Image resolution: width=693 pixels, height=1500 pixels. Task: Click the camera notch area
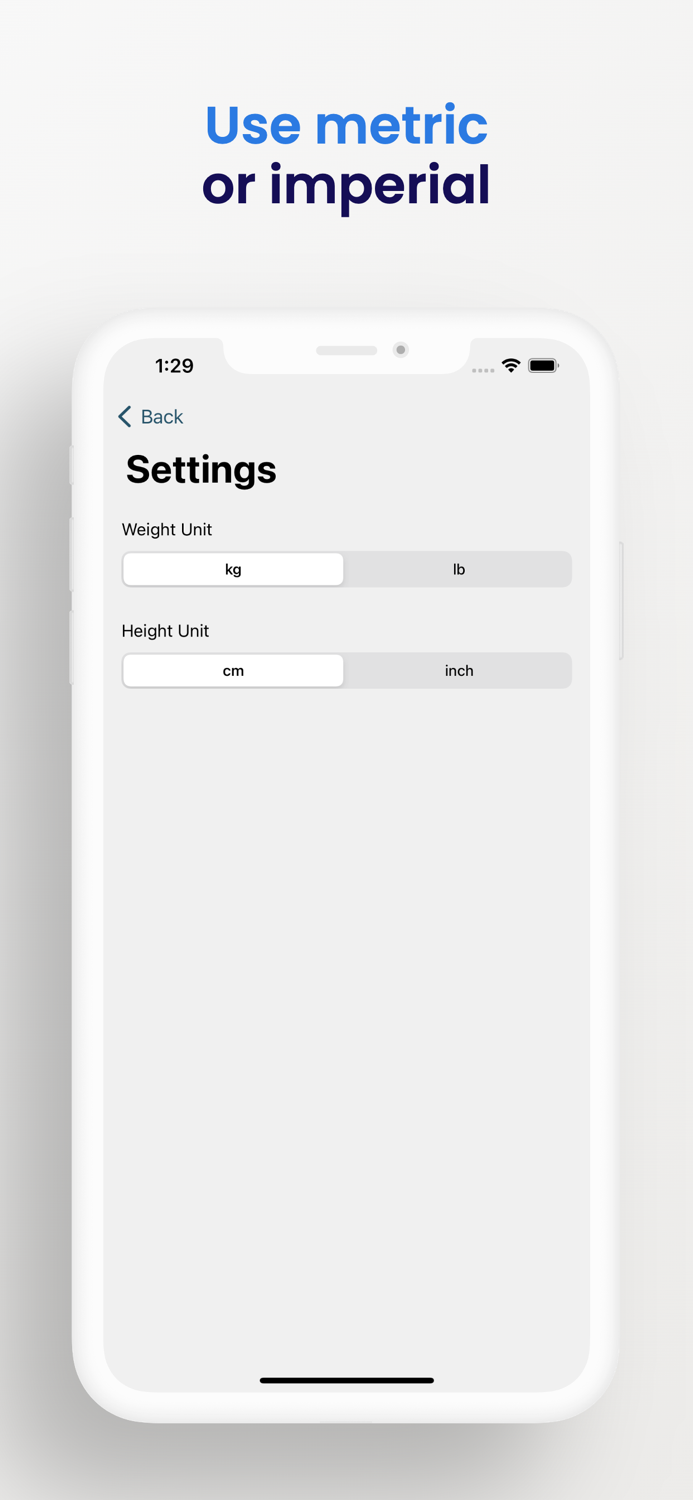pos(400,350)
